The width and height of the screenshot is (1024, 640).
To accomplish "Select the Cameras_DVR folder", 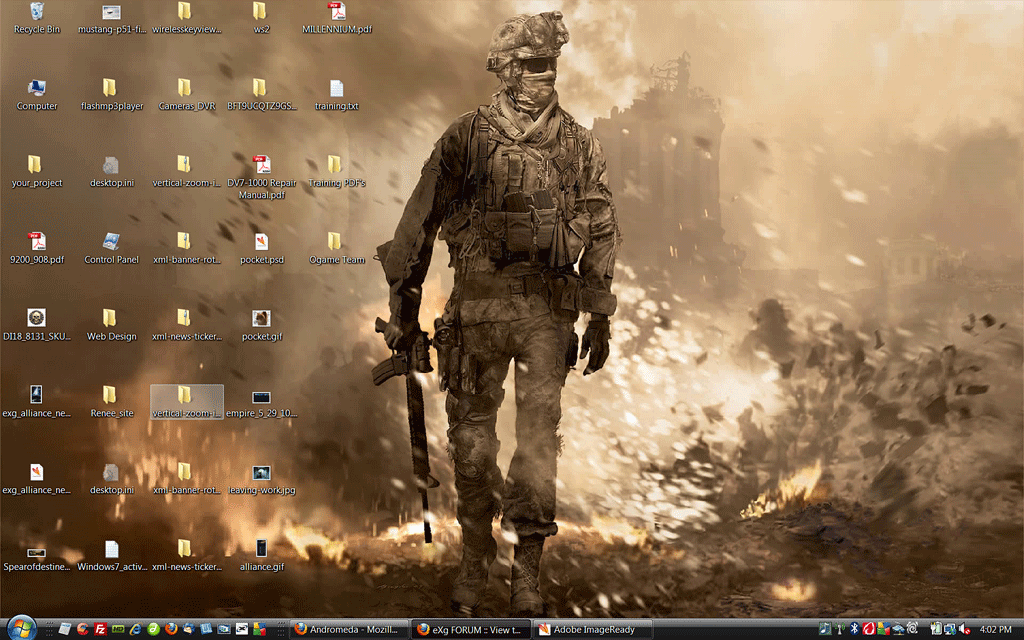I will [187, 95].
